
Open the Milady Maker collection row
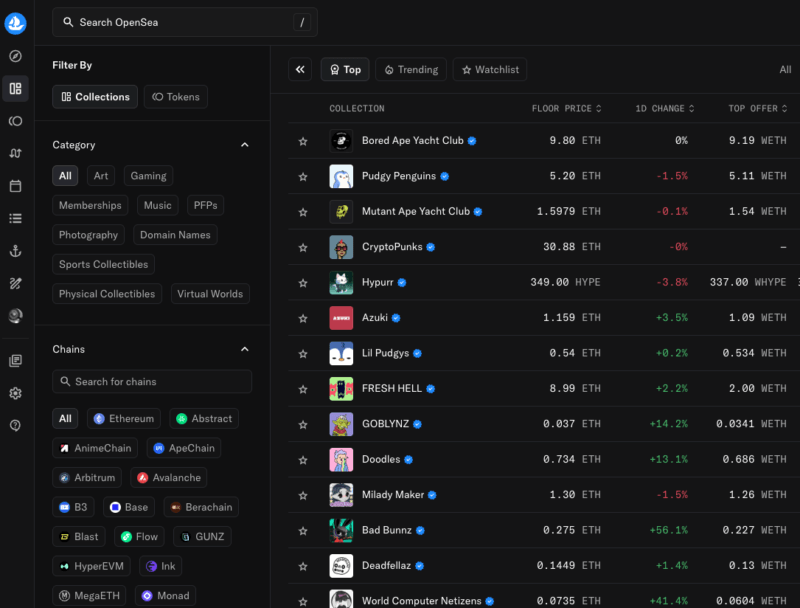pyautogui.click(x=544, y=495)
